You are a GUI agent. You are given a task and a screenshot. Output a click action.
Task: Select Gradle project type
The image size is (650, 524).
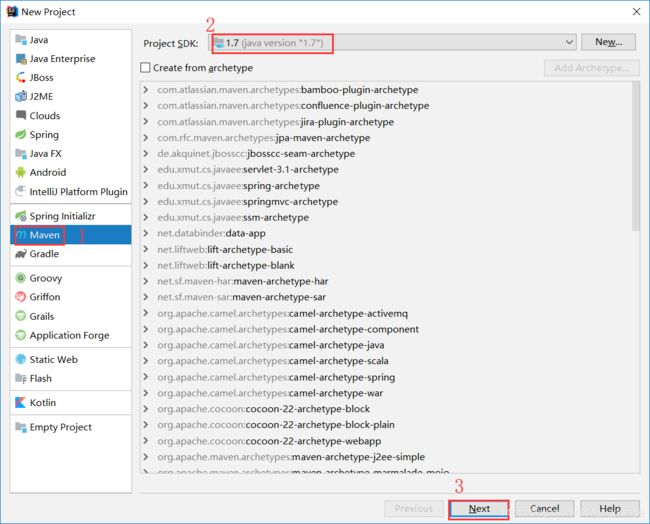70,254
